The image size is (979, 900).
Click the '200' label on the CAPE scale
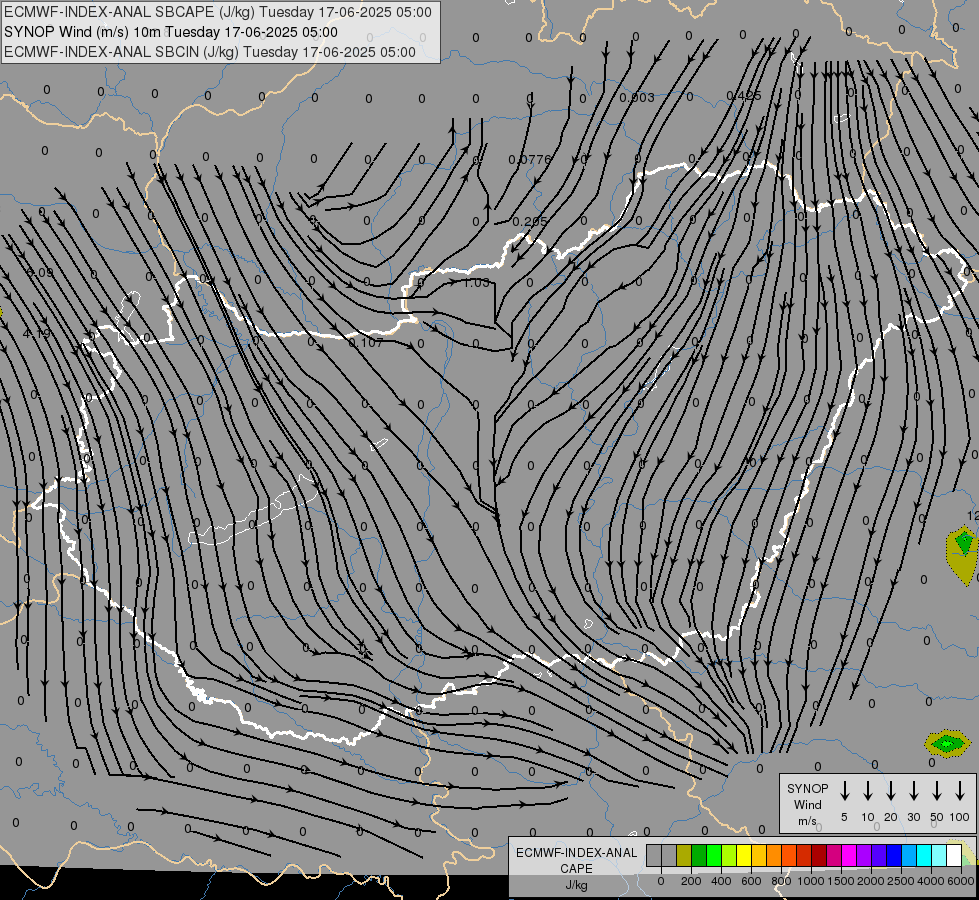coord(691,881)
